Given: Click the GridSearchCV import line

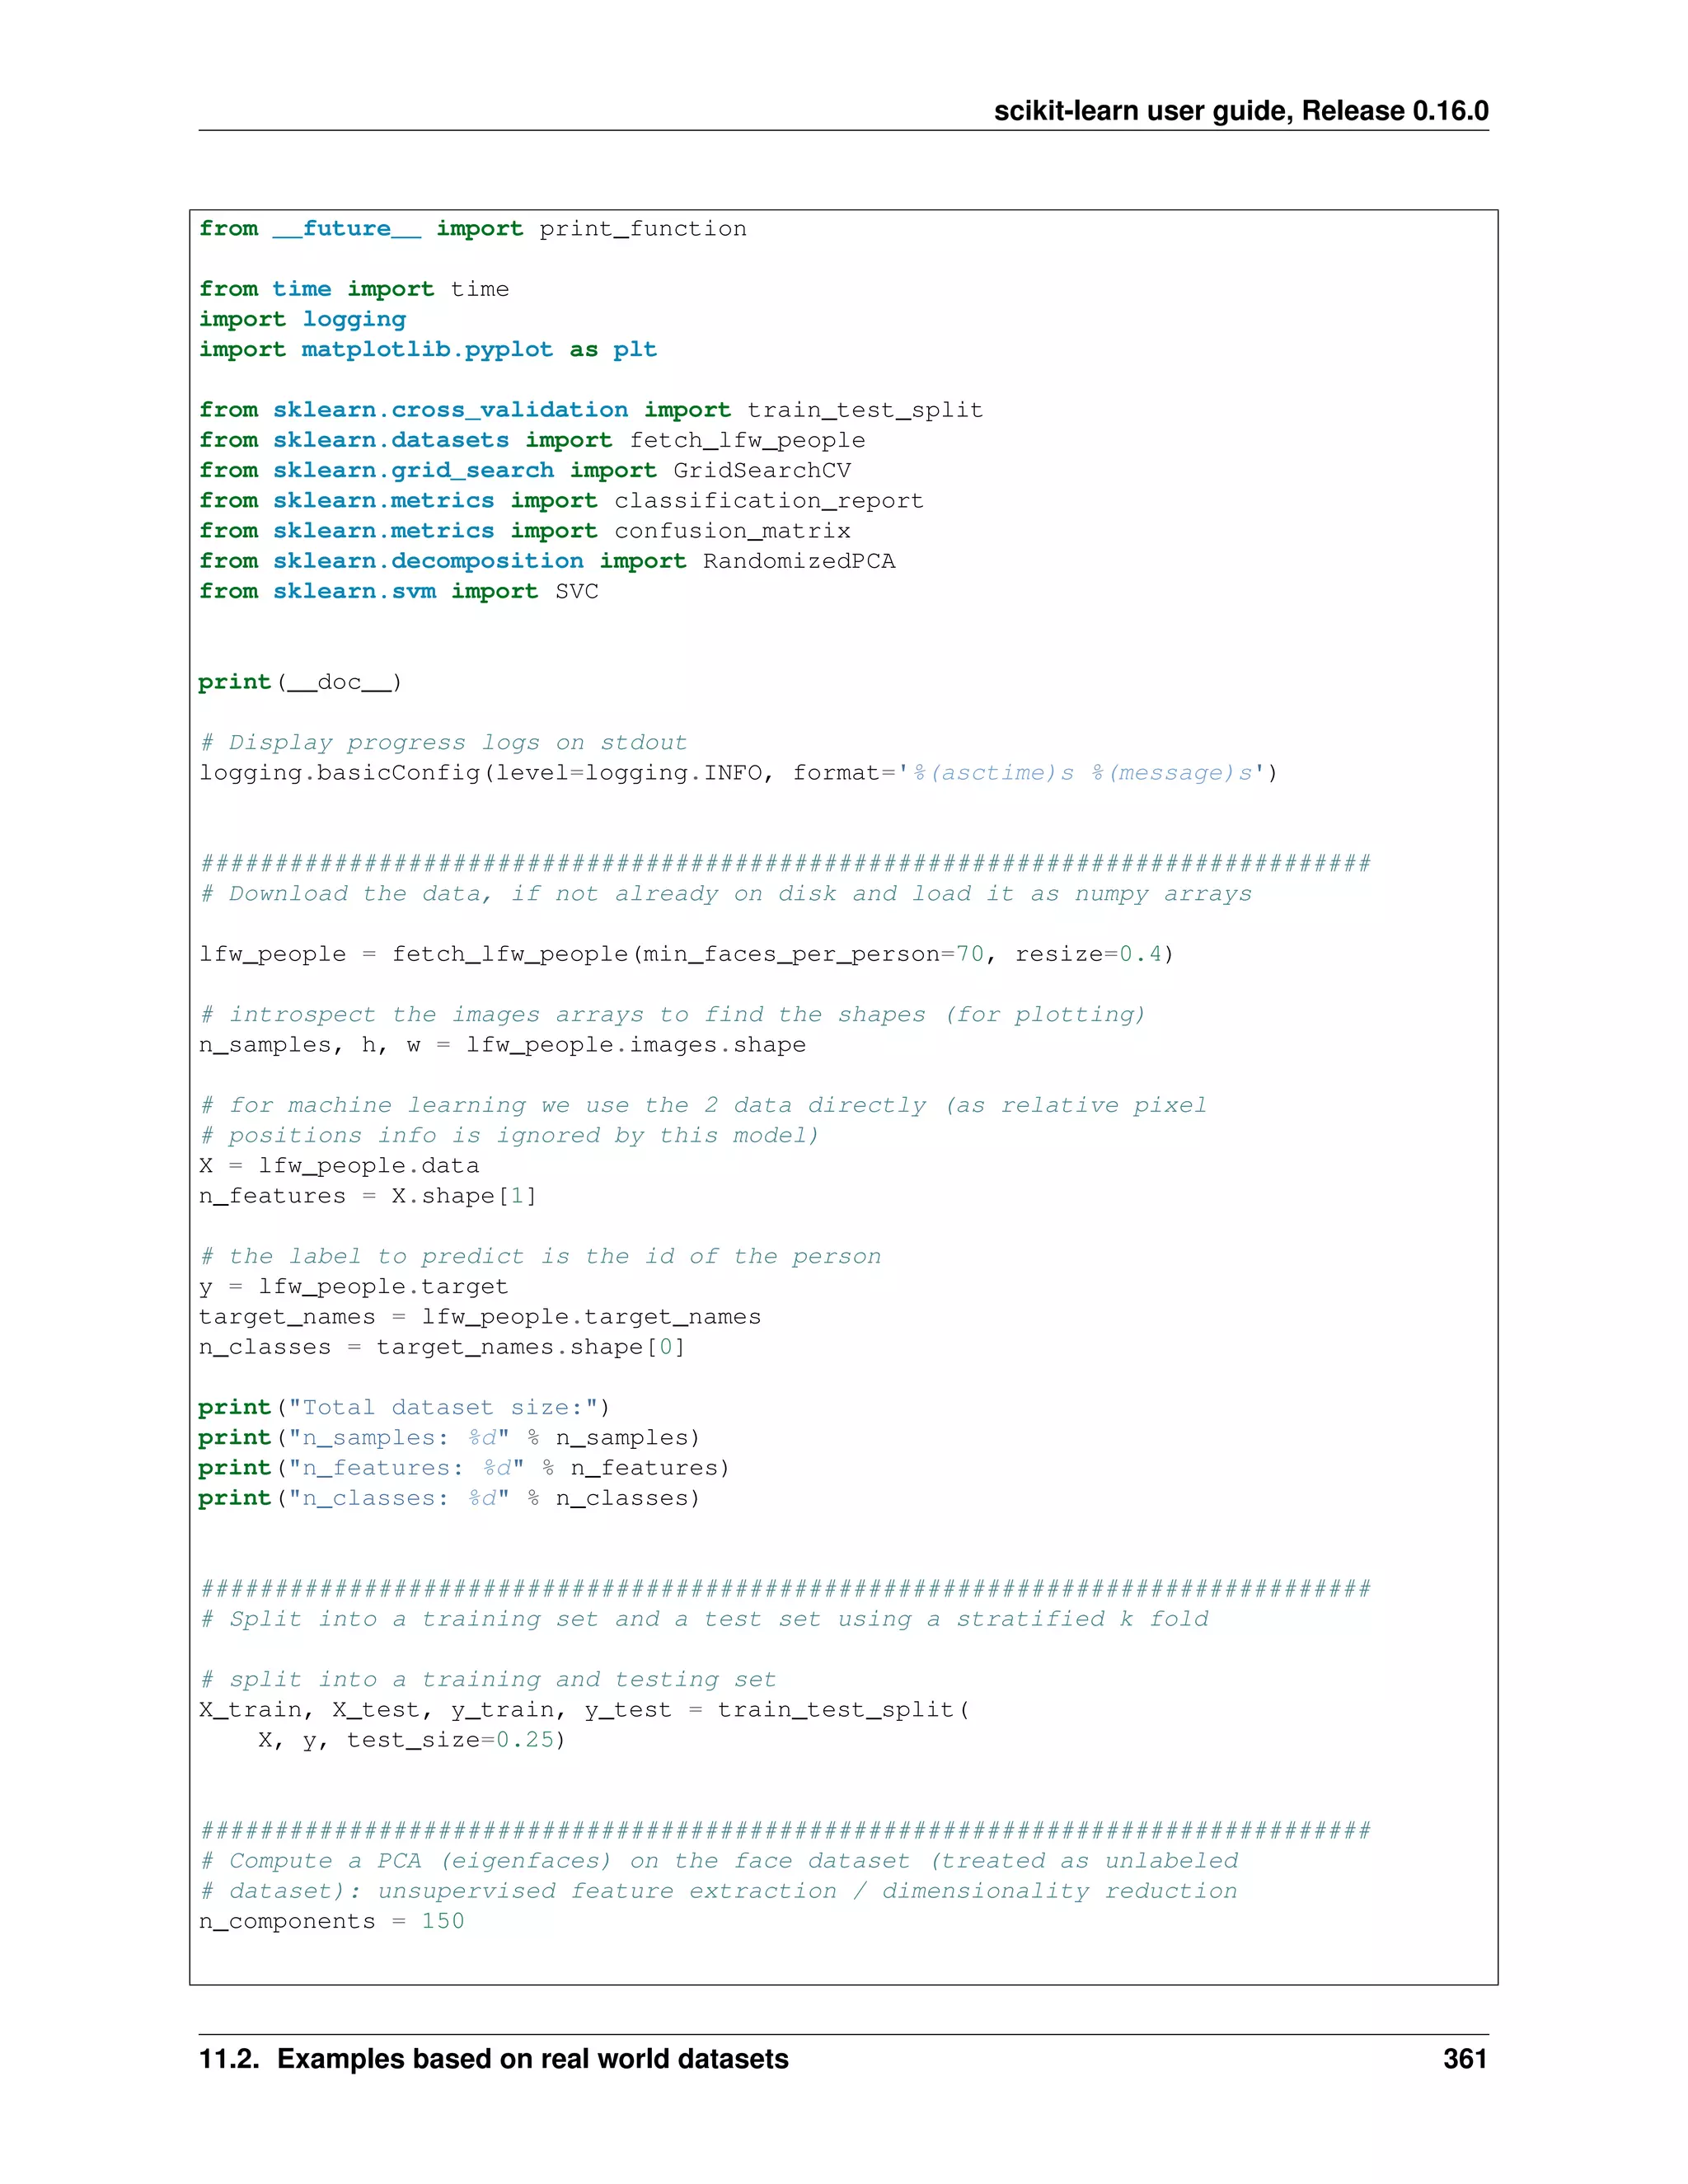Looking at the screenshot, I should 525,470.
